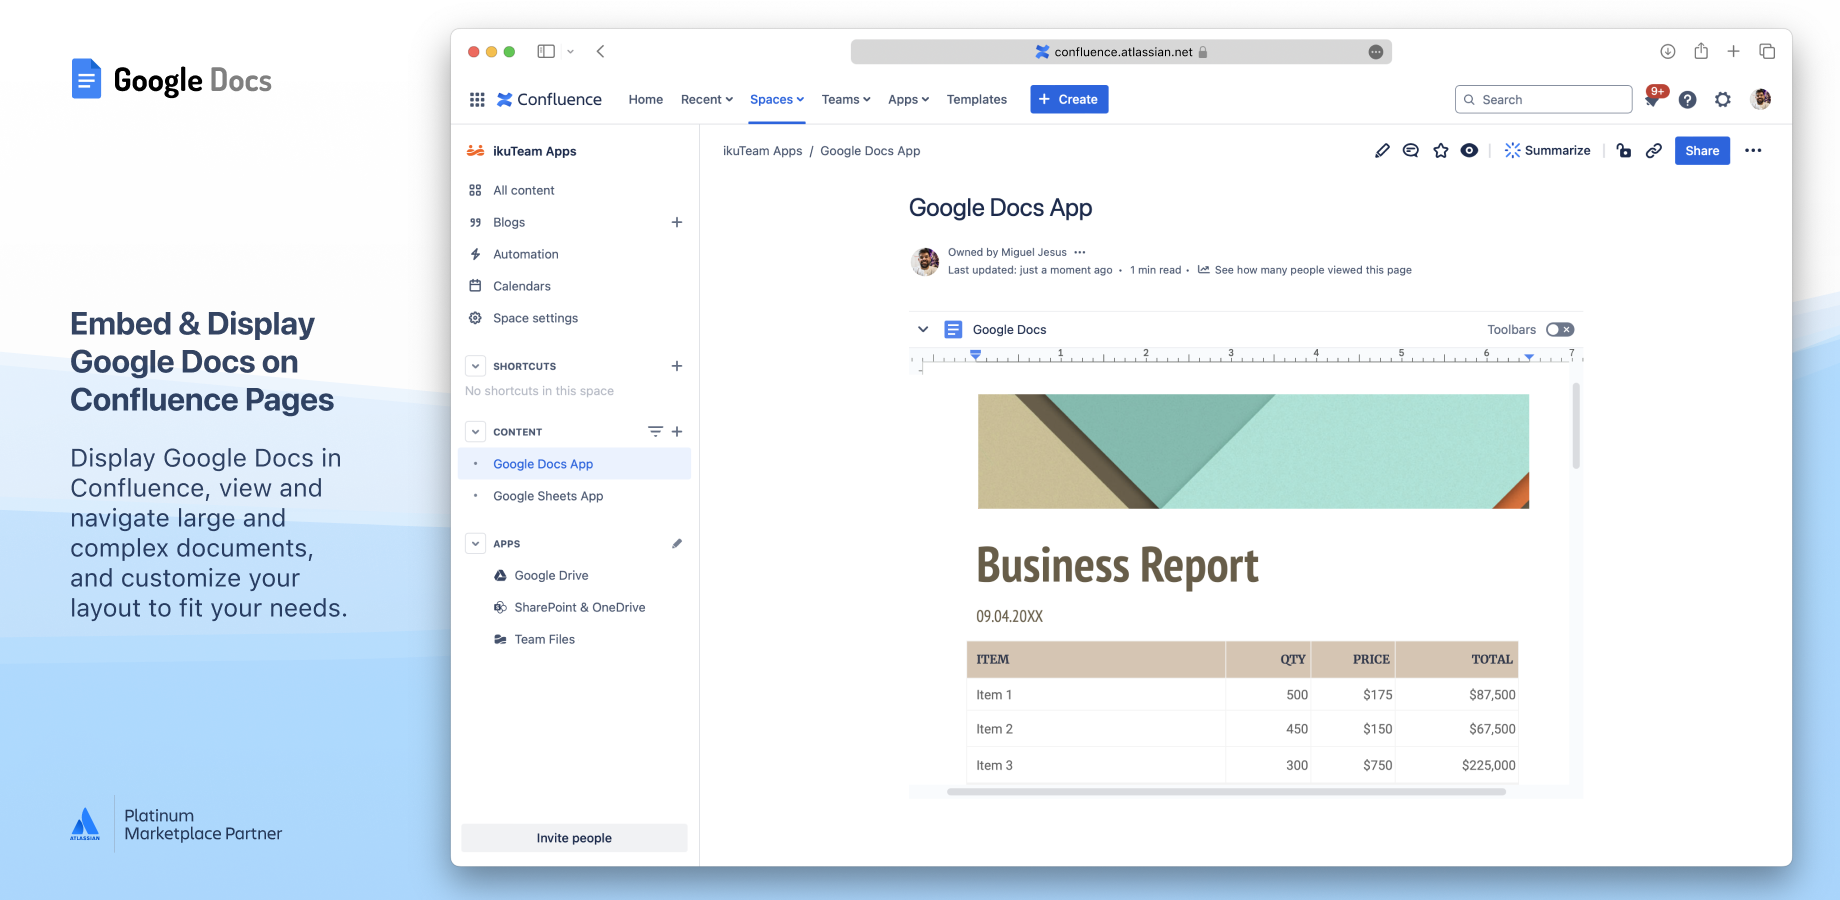Go back in Safari
This screenshot has height=900, width=1840.
click(600, 51)
